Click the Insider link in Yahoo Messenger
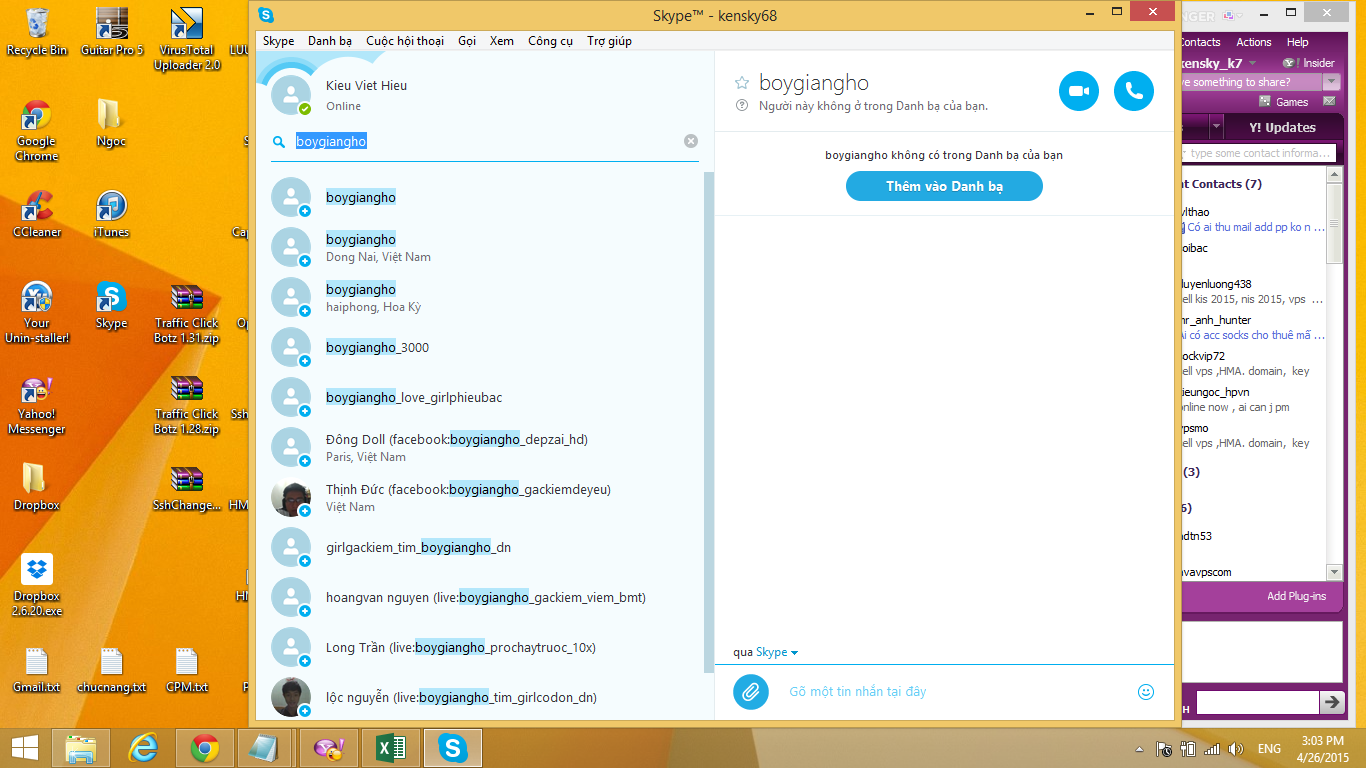1366x768 pixels. click(x=1310, y=63)
